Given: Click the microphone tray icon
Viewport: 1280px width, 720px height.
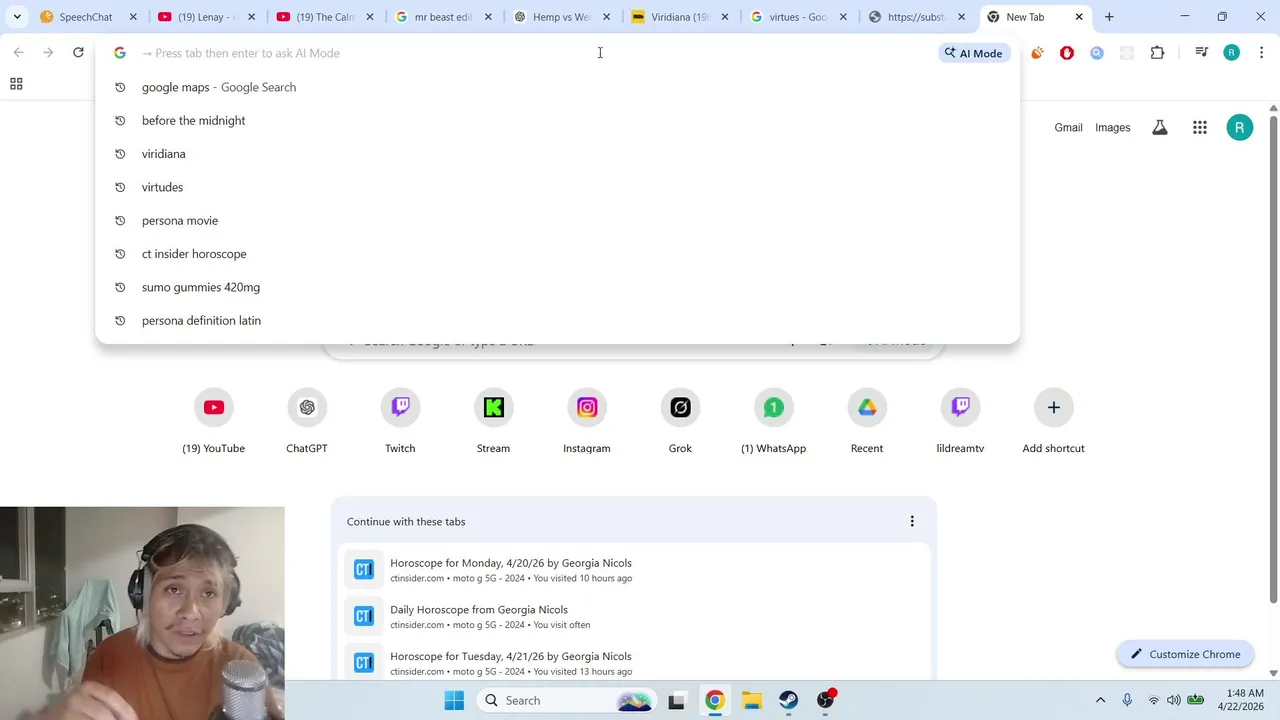Looking at the screenshot, I should (x=1127, y=700).
